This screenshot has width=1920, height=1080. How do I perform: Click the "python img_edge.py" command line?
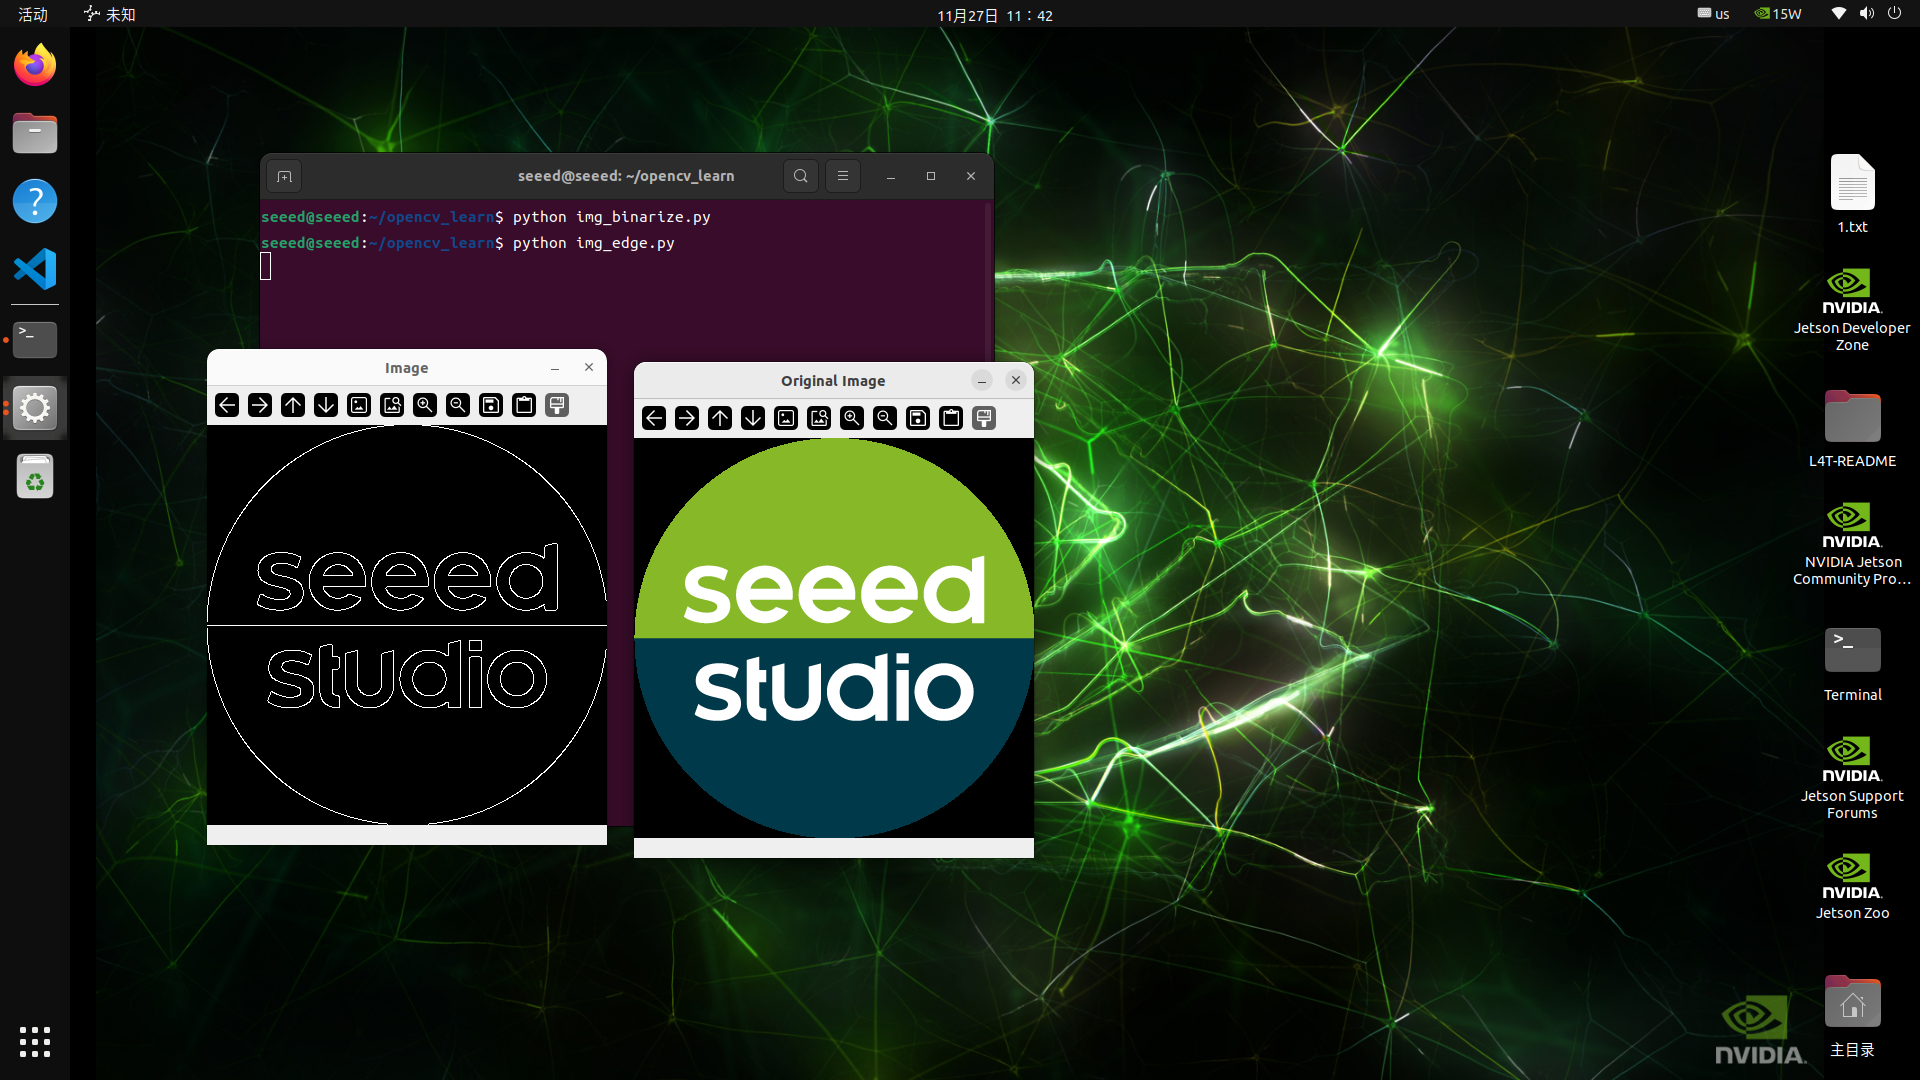(594, 243)
